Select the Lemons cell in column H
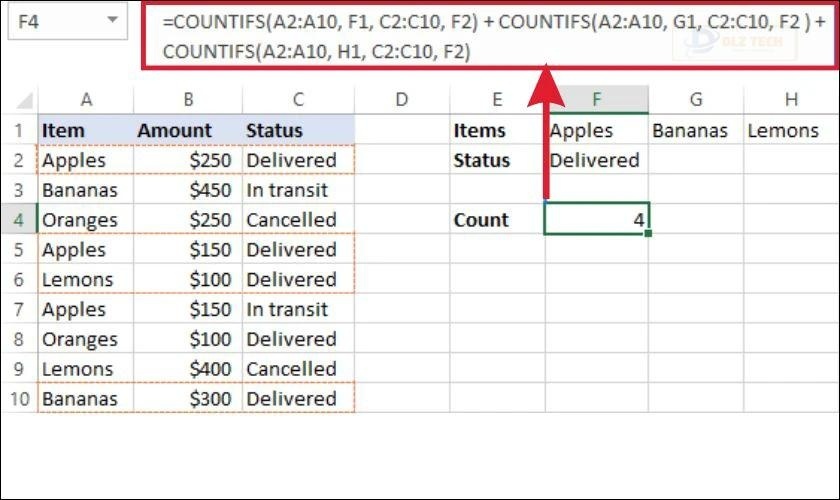Screen dimensions: 840x500 pyautogui.click(x=791, y=130)
